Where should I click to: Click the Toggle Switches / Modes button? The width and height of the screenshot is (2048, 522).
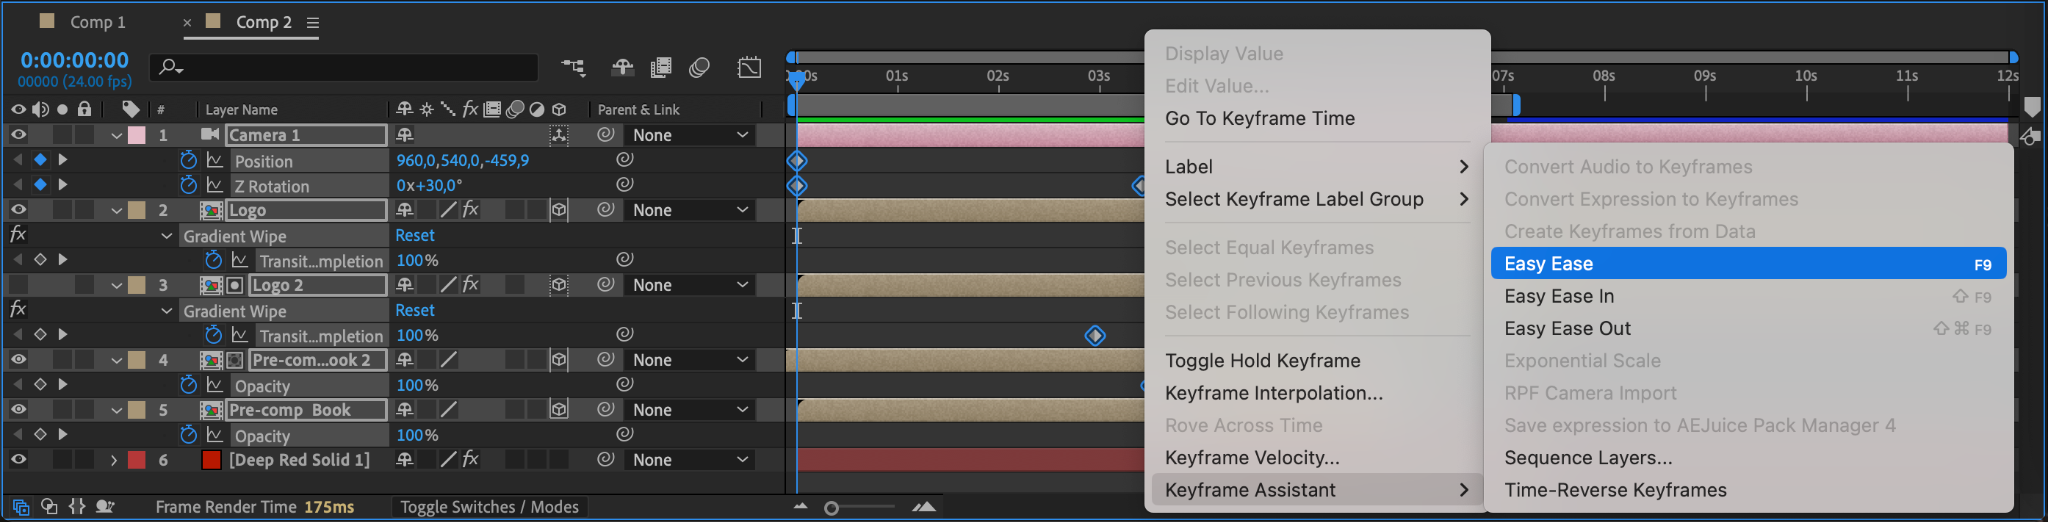coord(489,507)
